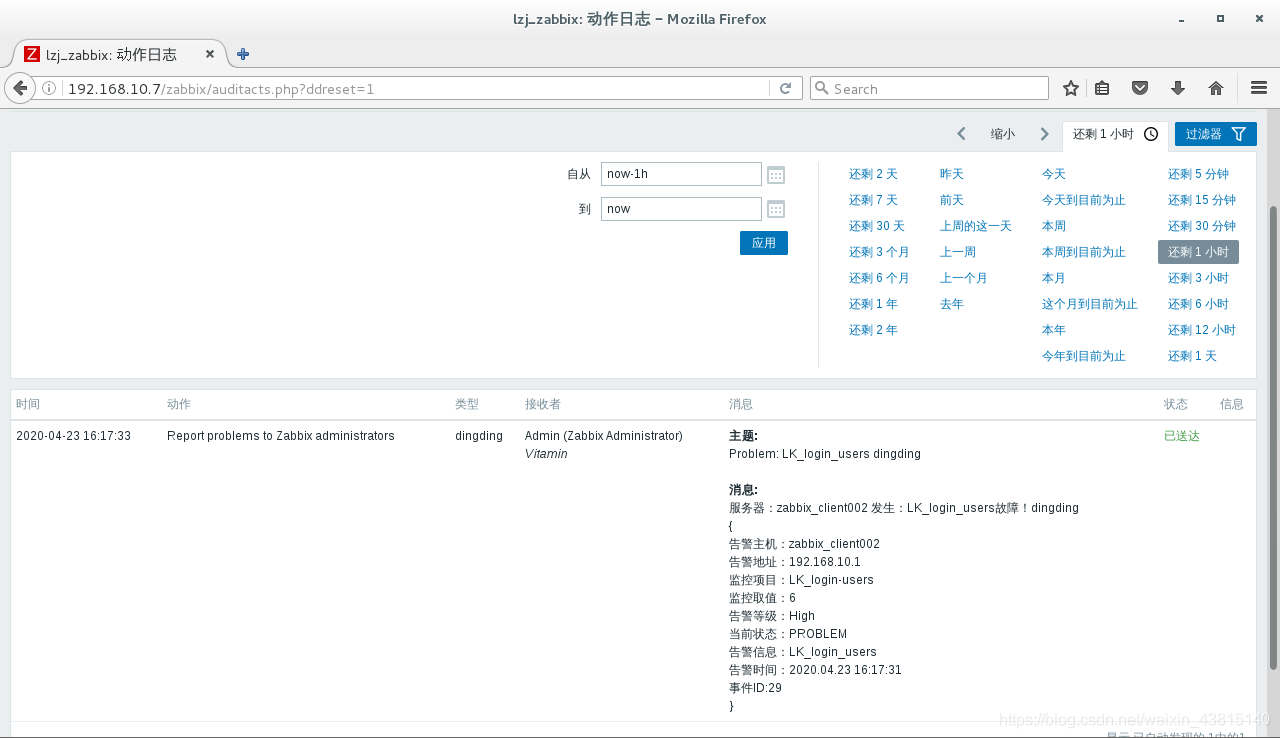Choose 还剩 2 年 time range
The image size is (1280, 738).
tap(873, 330)
